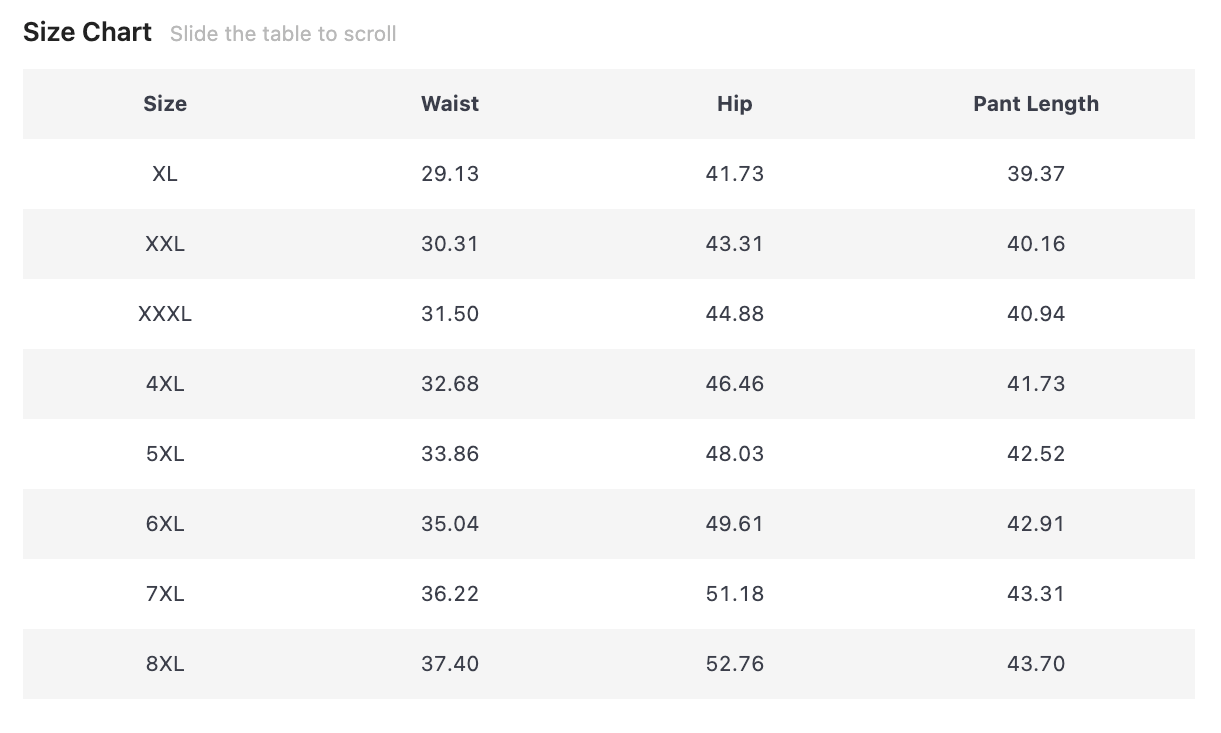Select the XL size cell
The height and width of the screenshot is (733, 1221).
tap(165, 174)
